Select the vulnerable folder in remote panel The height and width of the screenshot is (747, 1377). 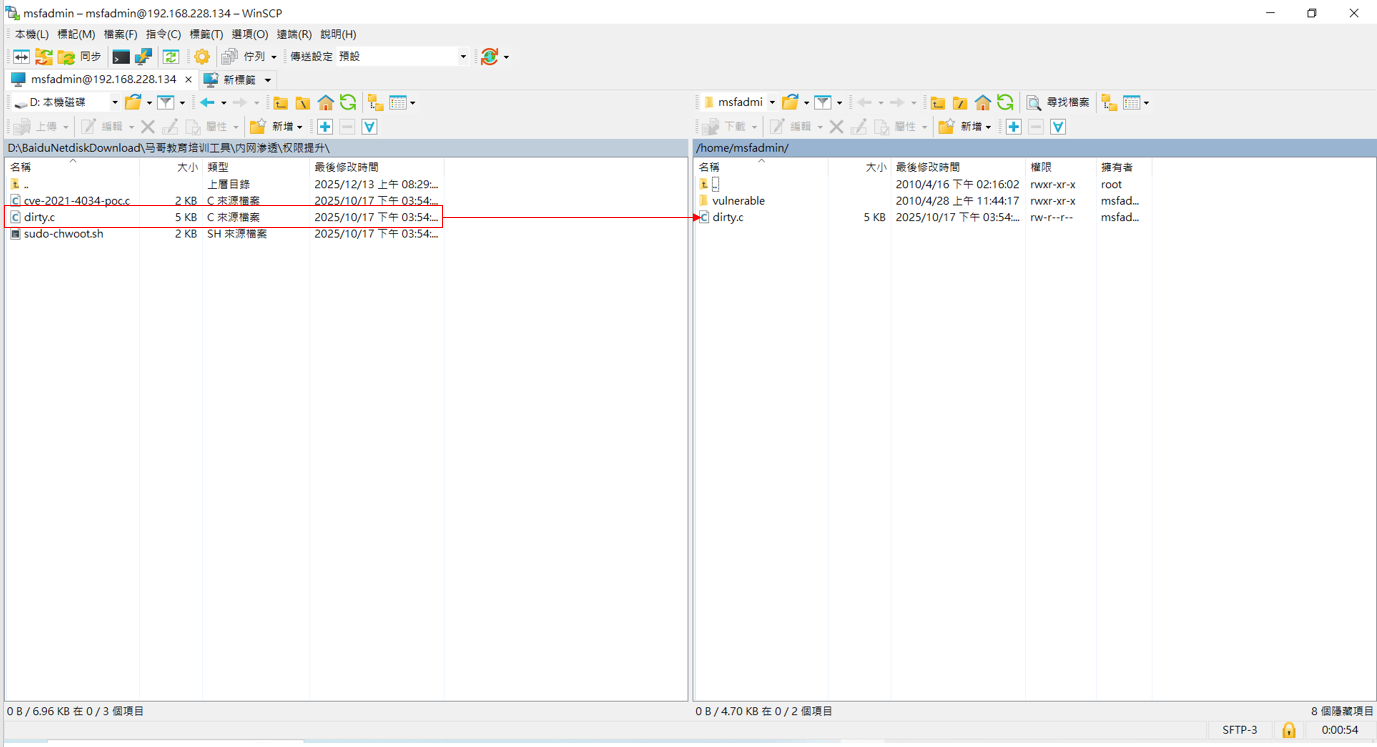[x=738, y=201]
